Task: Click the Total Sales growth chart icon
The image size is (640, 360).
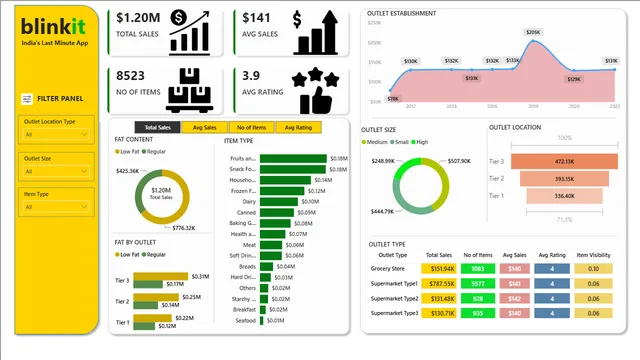Action: 190,33
